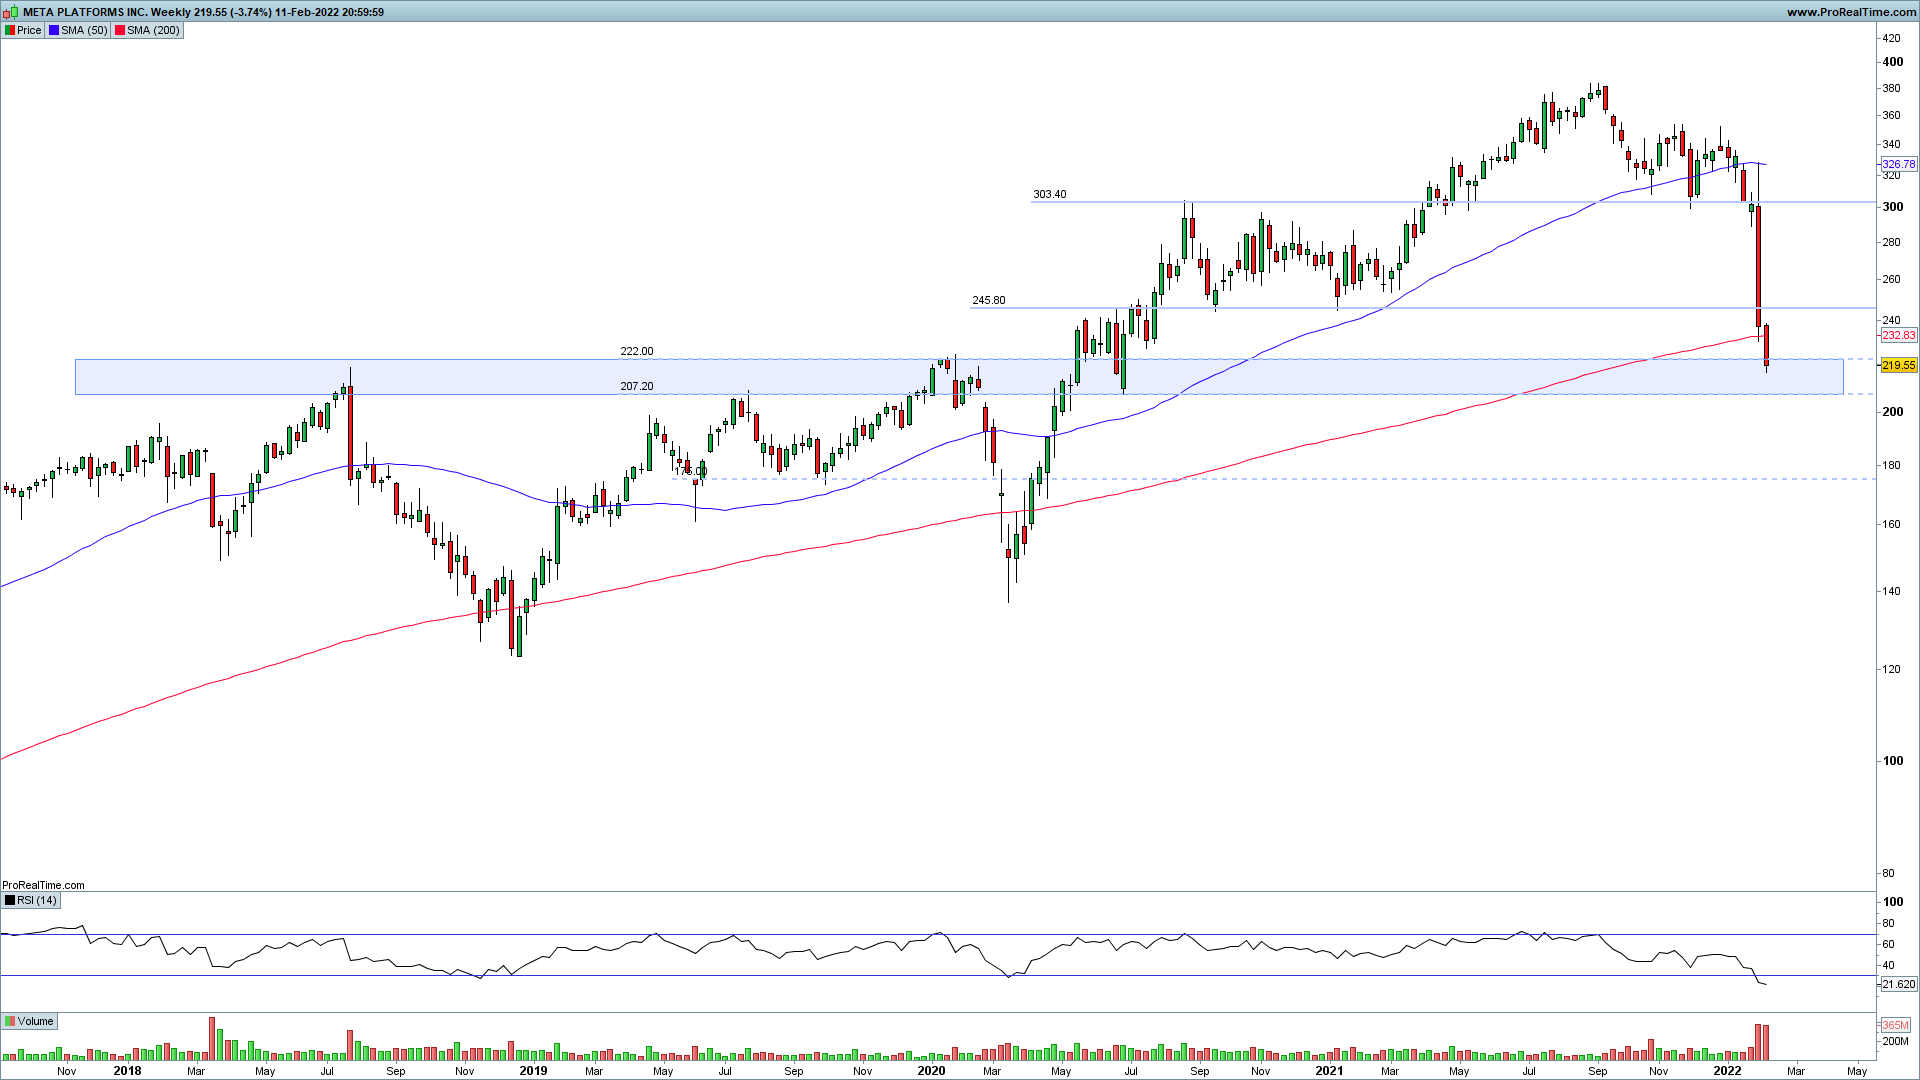
Task: Click the blue SMA 50 color swatch
Action: [54, 30]
